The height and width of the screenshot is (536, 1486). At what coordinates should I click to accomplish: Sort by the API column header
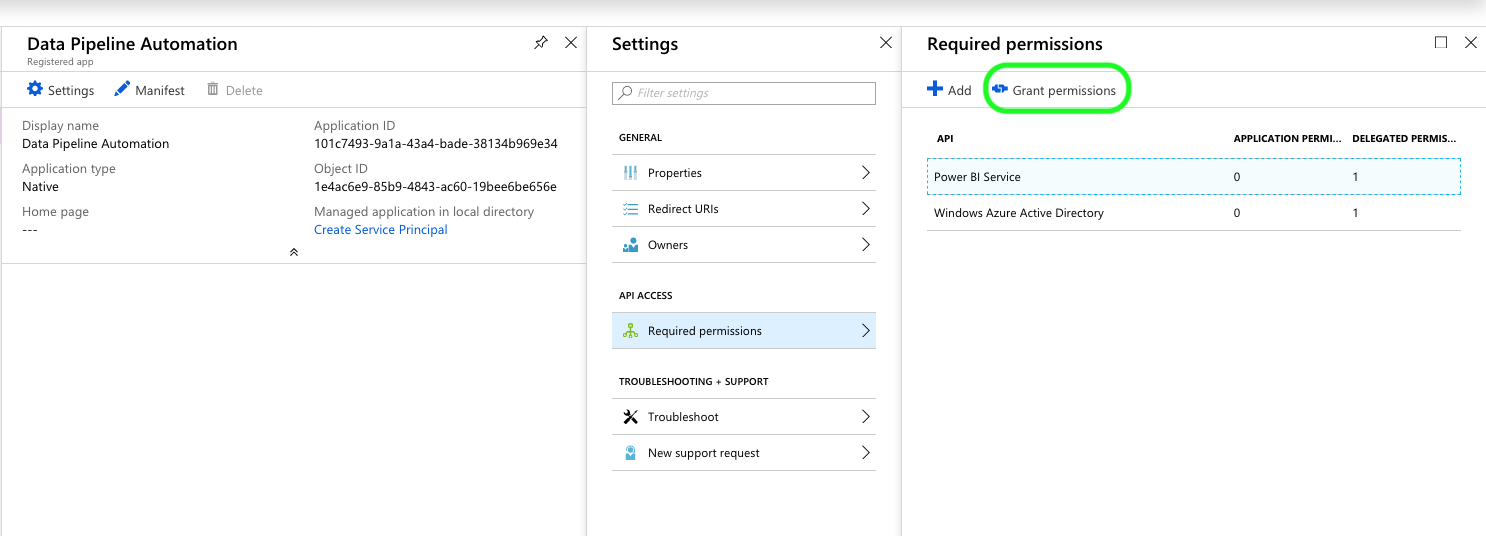click(x=945, y=139)
